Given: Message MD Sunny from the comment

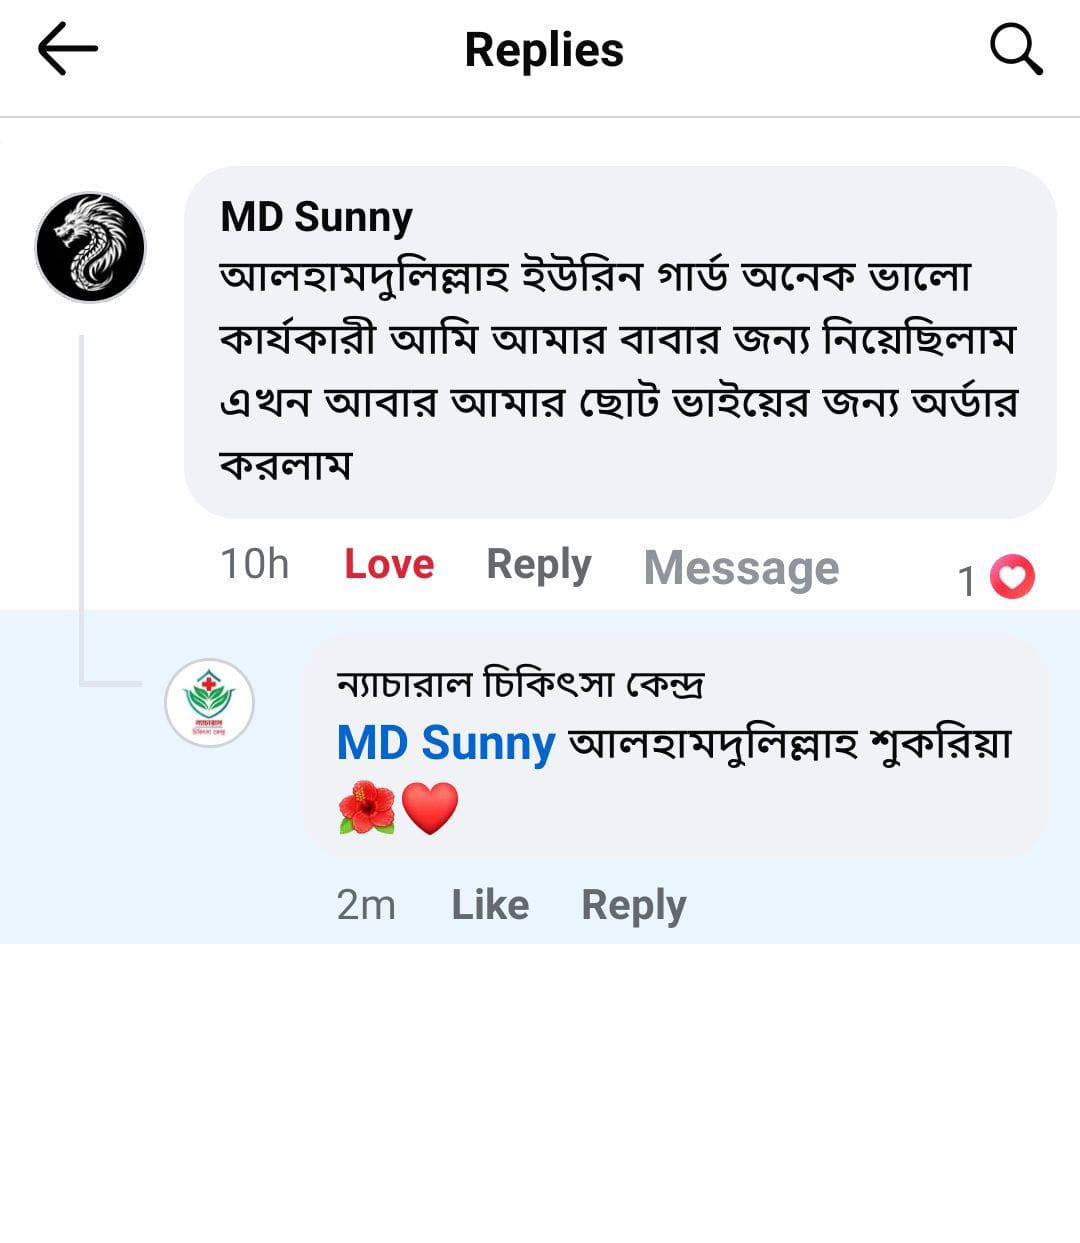Looking at the screenshot, I should pyautogui.click(x=741, y=568).
